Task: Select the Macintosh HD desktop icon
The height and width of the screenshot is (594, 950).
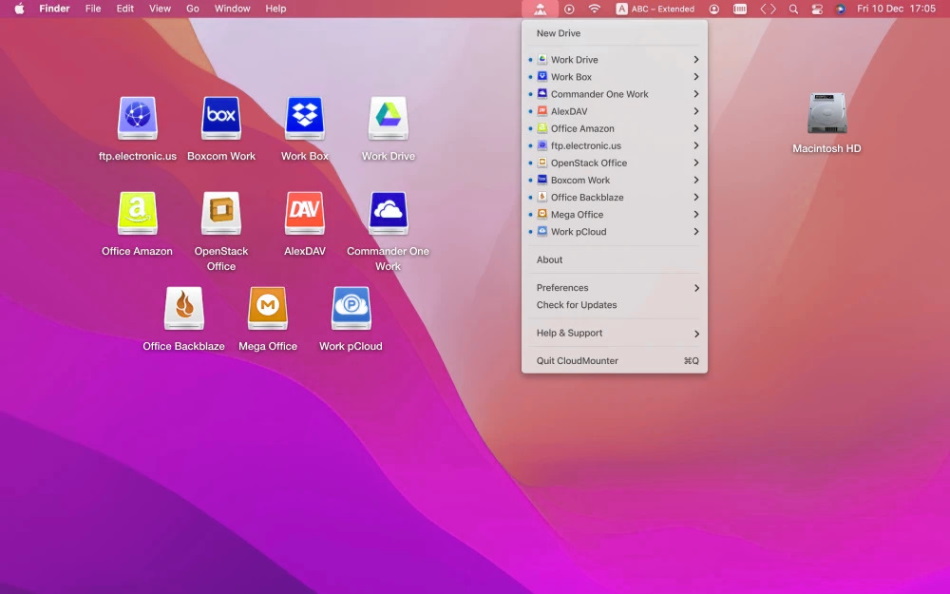Action: 827,113
